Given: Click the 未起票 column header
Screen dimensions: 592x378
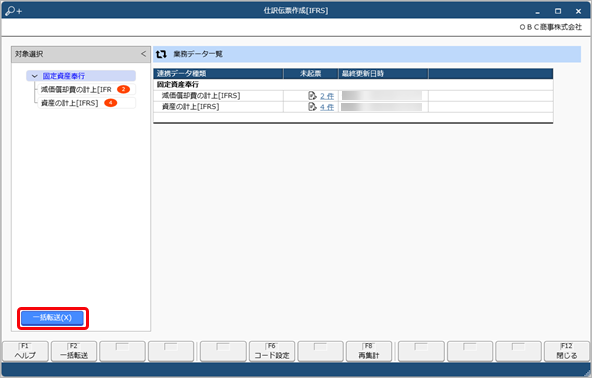Looking at the screenshot, I should tap(311, 74).
